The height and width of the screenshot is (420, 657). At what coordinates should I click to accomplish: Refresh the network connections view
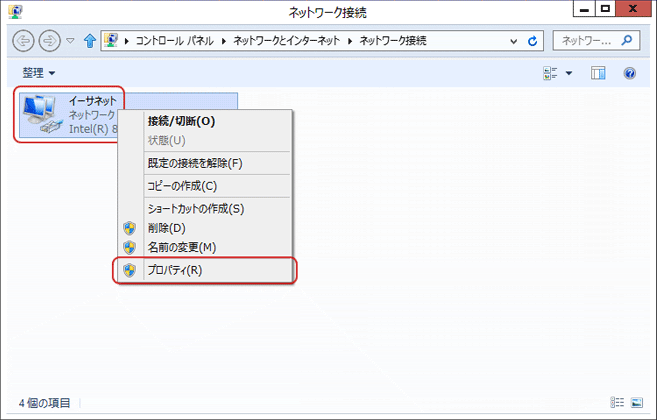tap(532, 41)
